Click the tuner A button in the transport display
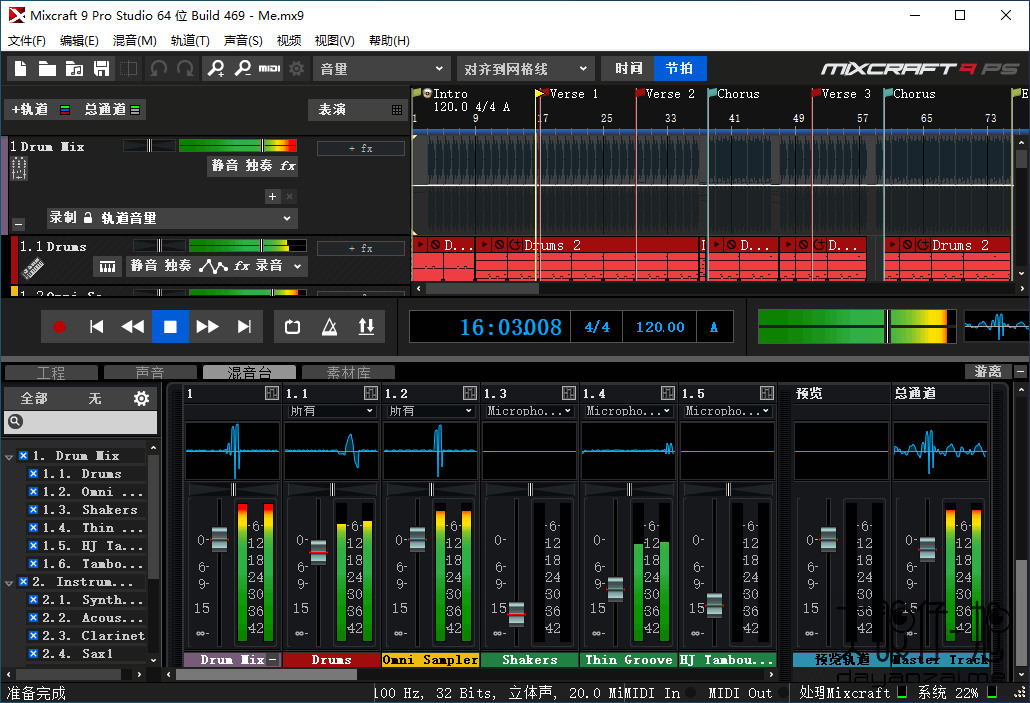The width and height of the screenshot is (1030, 703). tap(714, 327)
